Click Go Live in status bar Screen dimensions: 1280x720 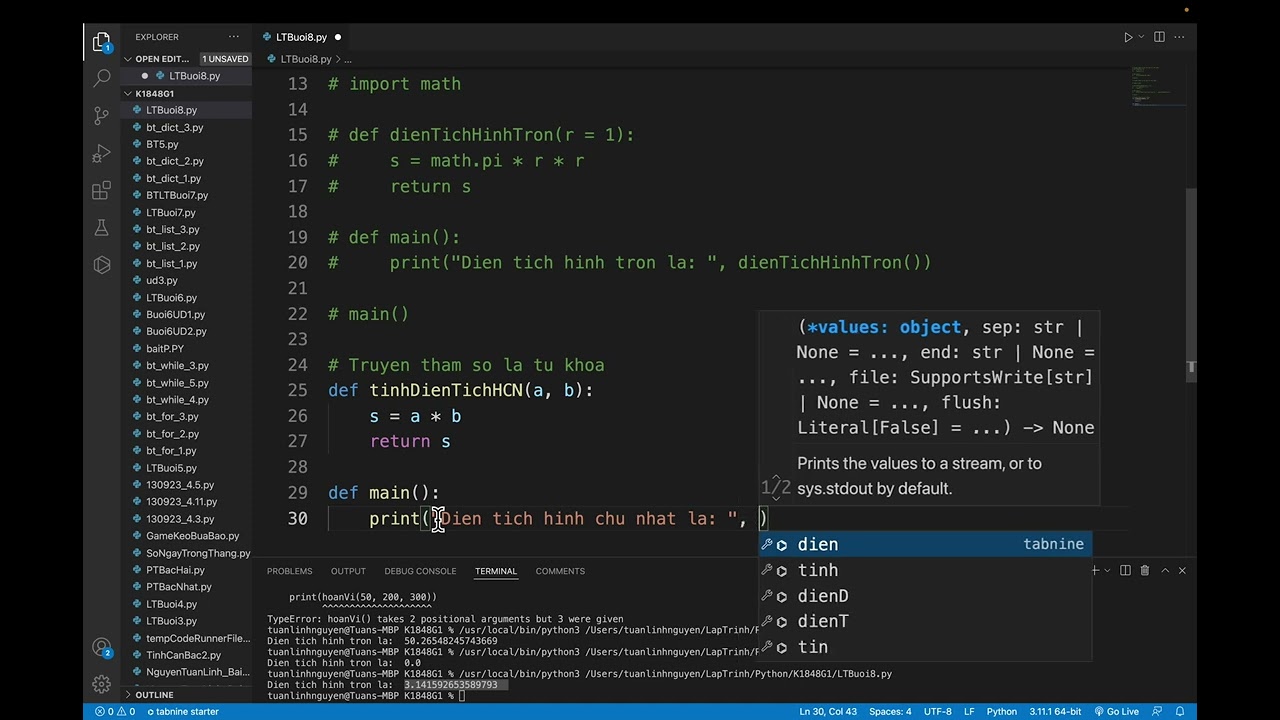[1115, 712]
